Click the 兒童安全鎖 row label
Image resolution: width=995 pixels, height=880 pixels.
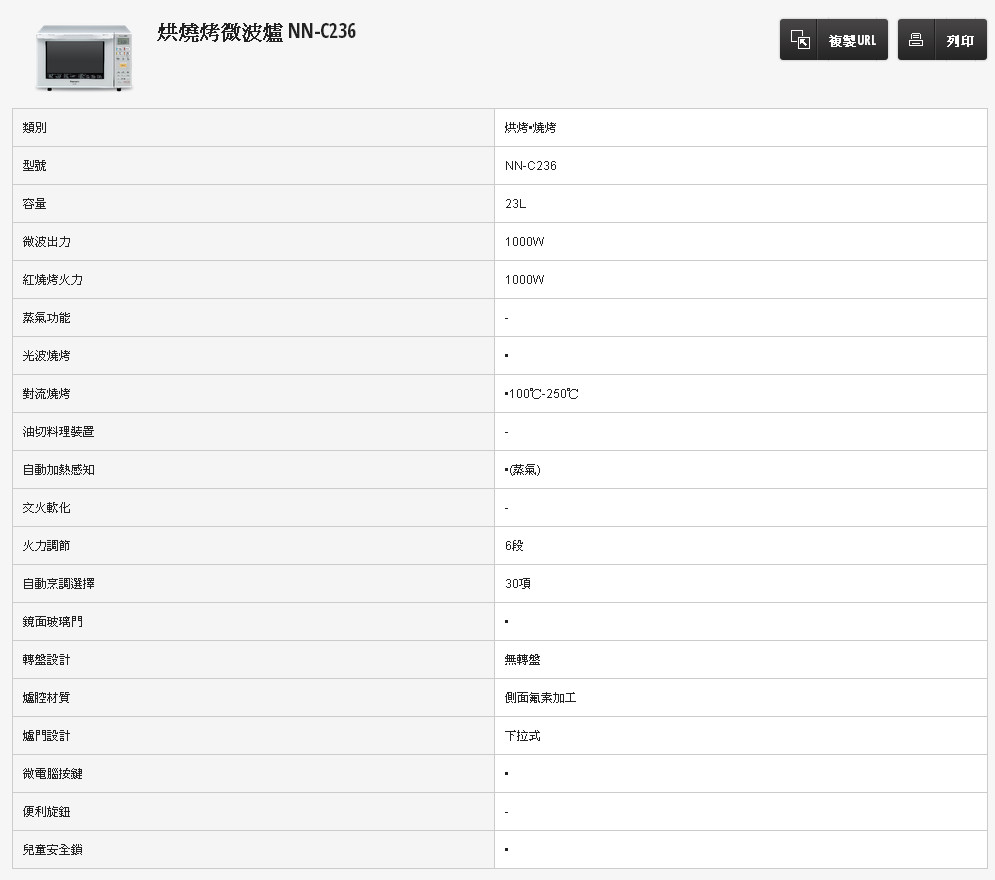(53, 850)
